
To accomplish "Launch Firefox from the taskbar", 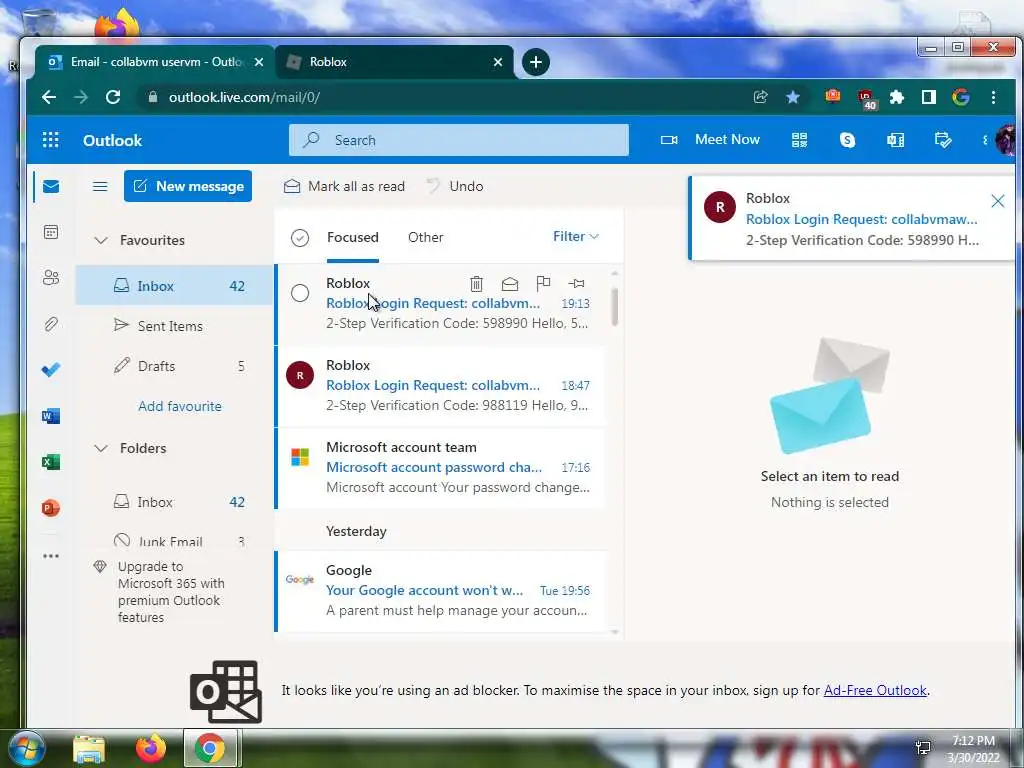I will [150, 749].
